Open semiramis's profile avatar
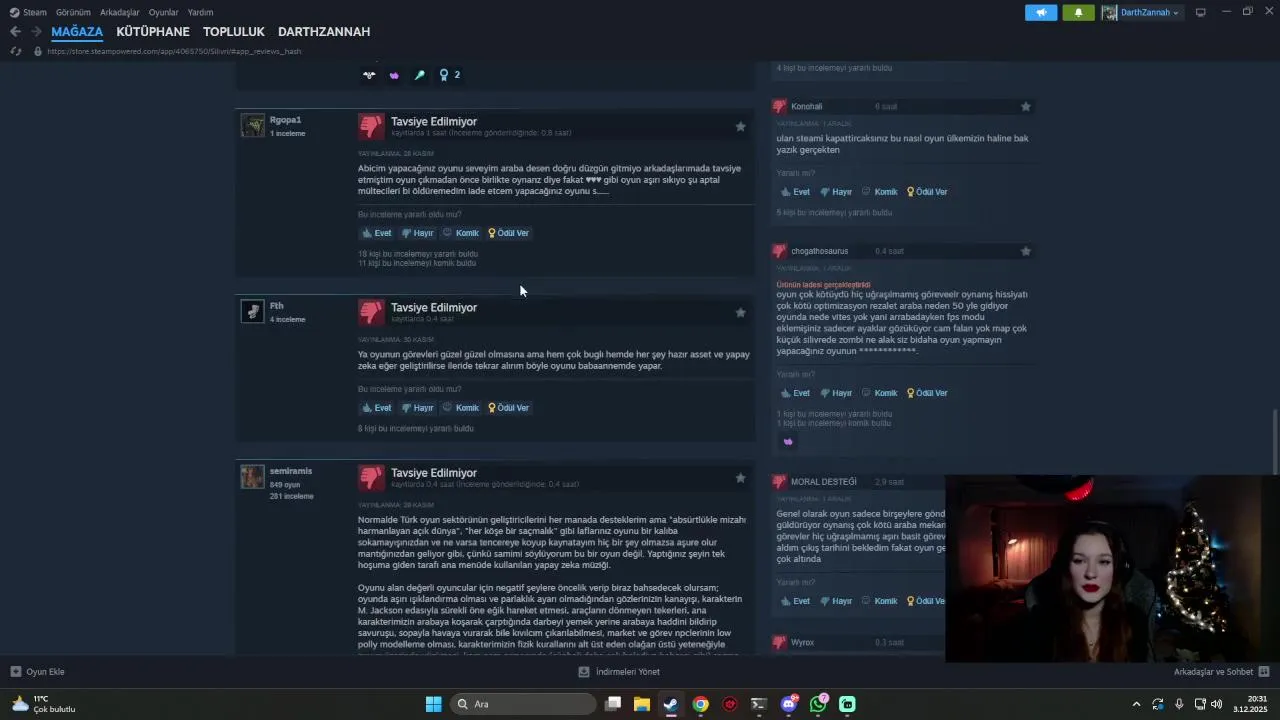 tap(253, 477)
